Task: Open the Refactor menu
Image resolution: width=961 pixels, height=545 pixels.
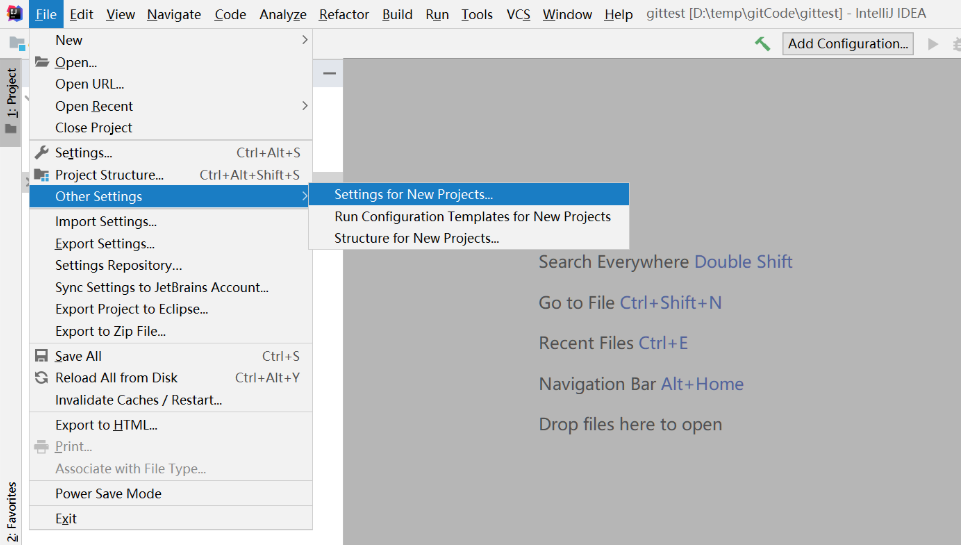Action: point(344,14)
